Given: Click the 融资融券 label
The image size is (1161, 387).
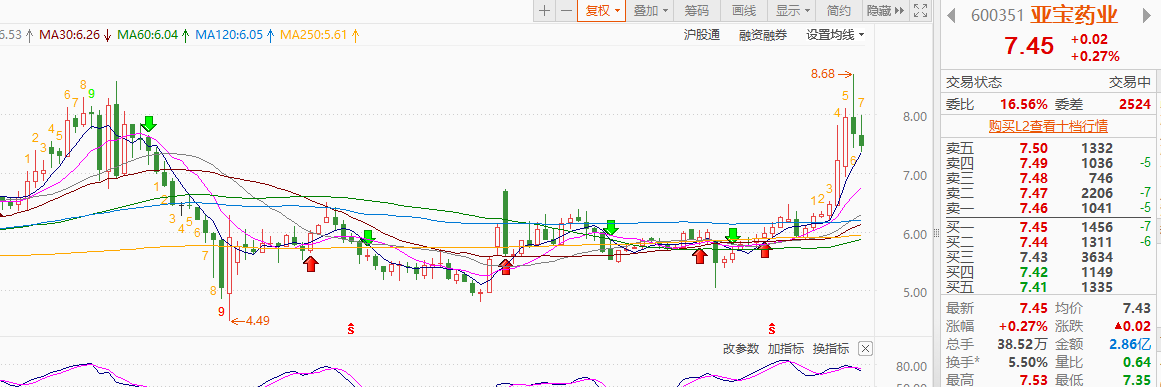Looking at the screenshot, I should pos(763,34).
